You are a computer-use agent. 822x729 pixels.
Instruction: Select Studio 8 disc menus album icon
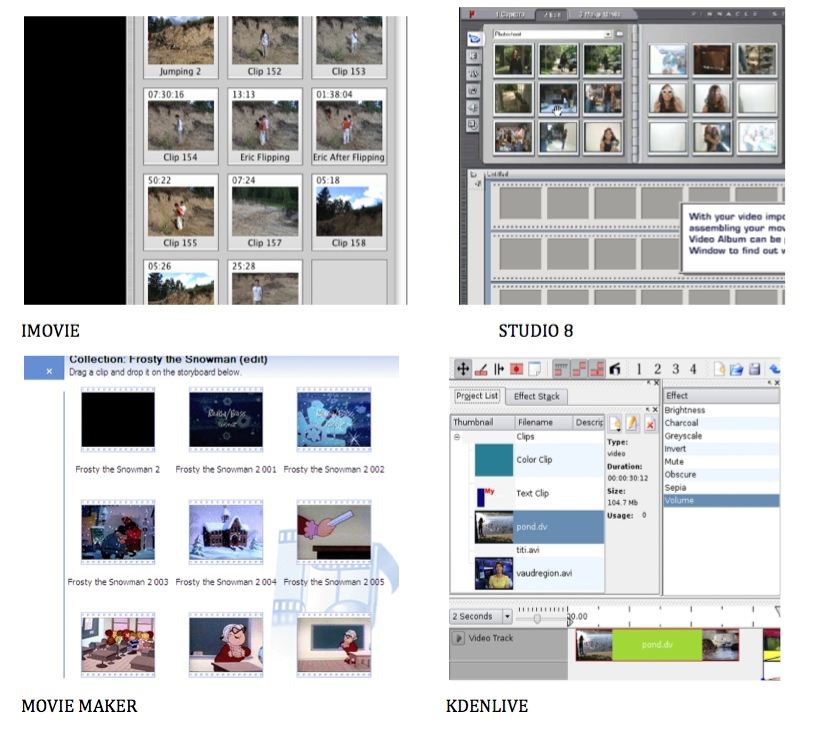[473, 125]
